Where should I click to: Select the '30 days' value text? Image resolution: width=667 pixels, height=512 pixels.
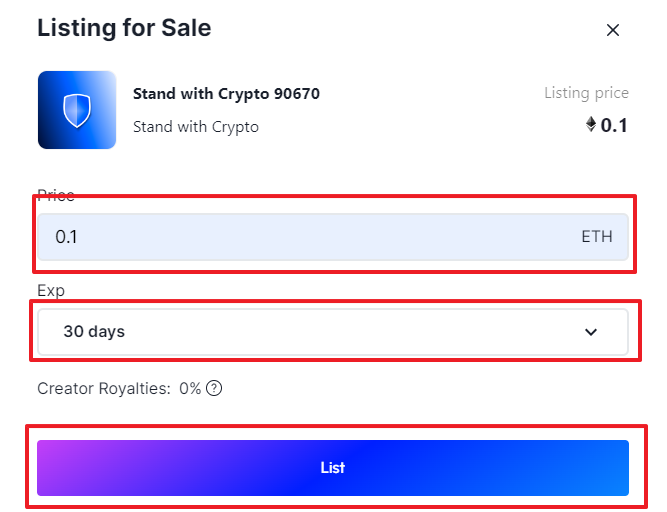[94, 332]
